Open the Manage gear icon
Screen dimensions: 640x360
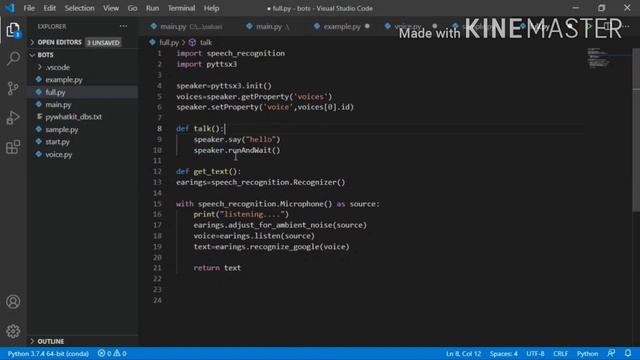point(13,331)
